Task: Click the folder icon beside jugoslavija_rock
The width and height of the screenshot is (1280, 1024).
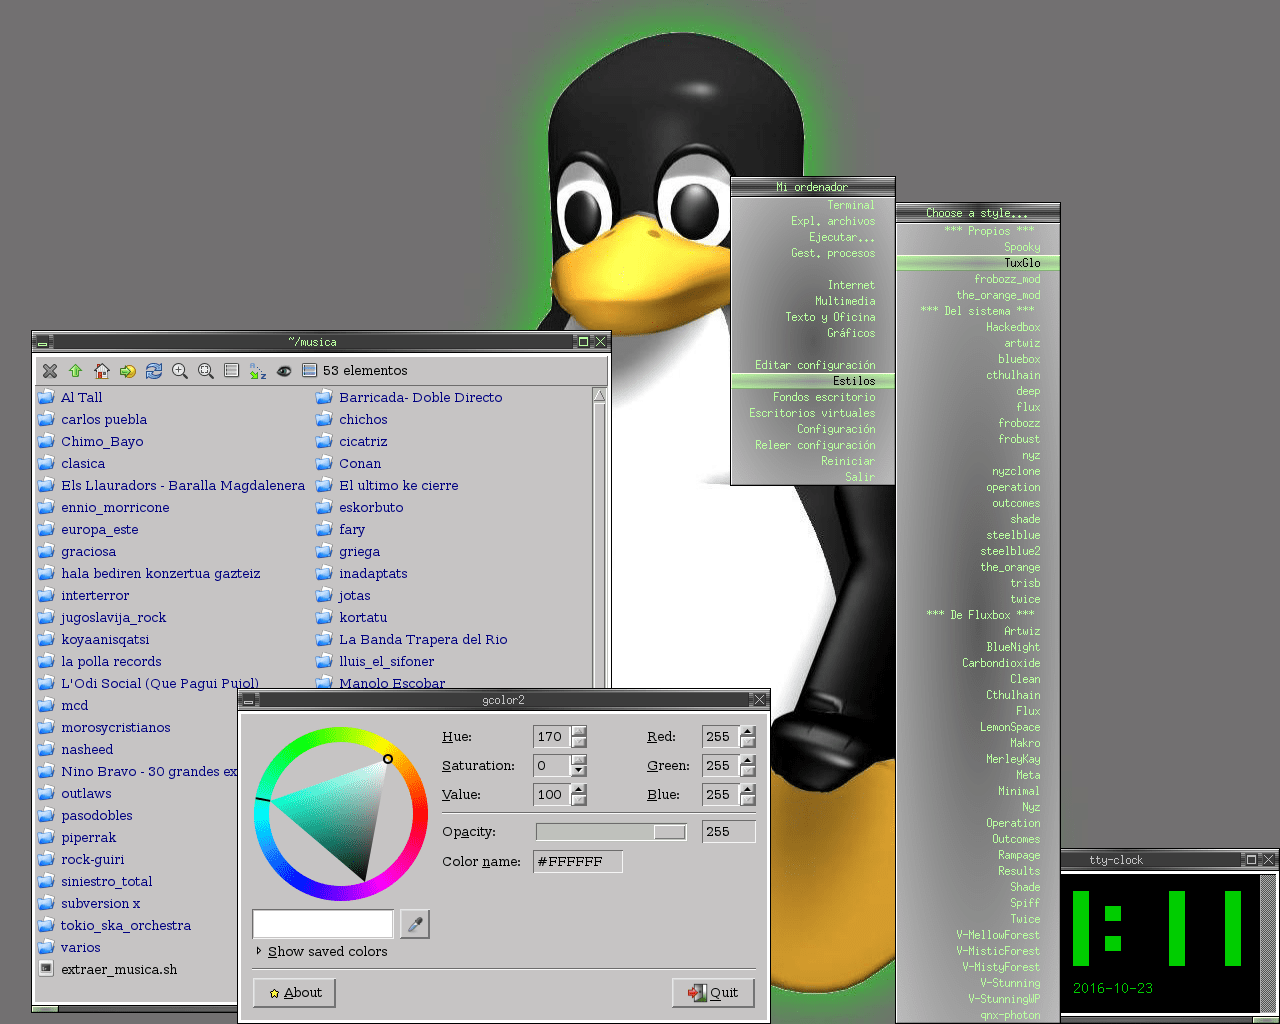Action: click(x=46, y=617)
